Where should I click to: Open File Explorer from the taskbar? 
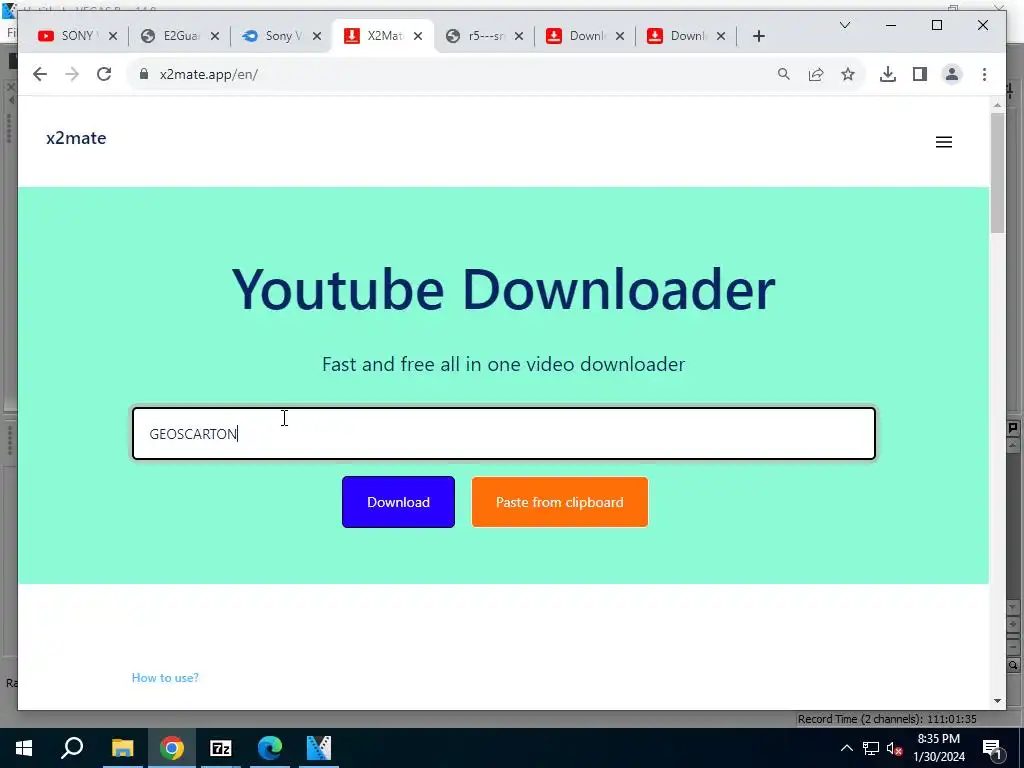(122, 748)
